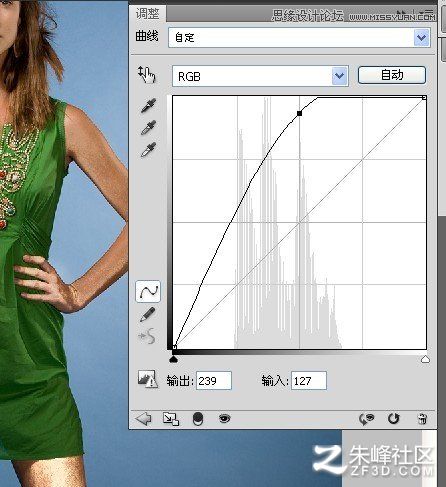View previous state icon
This screenshot has width=446, height=487.
coord(366,419)
